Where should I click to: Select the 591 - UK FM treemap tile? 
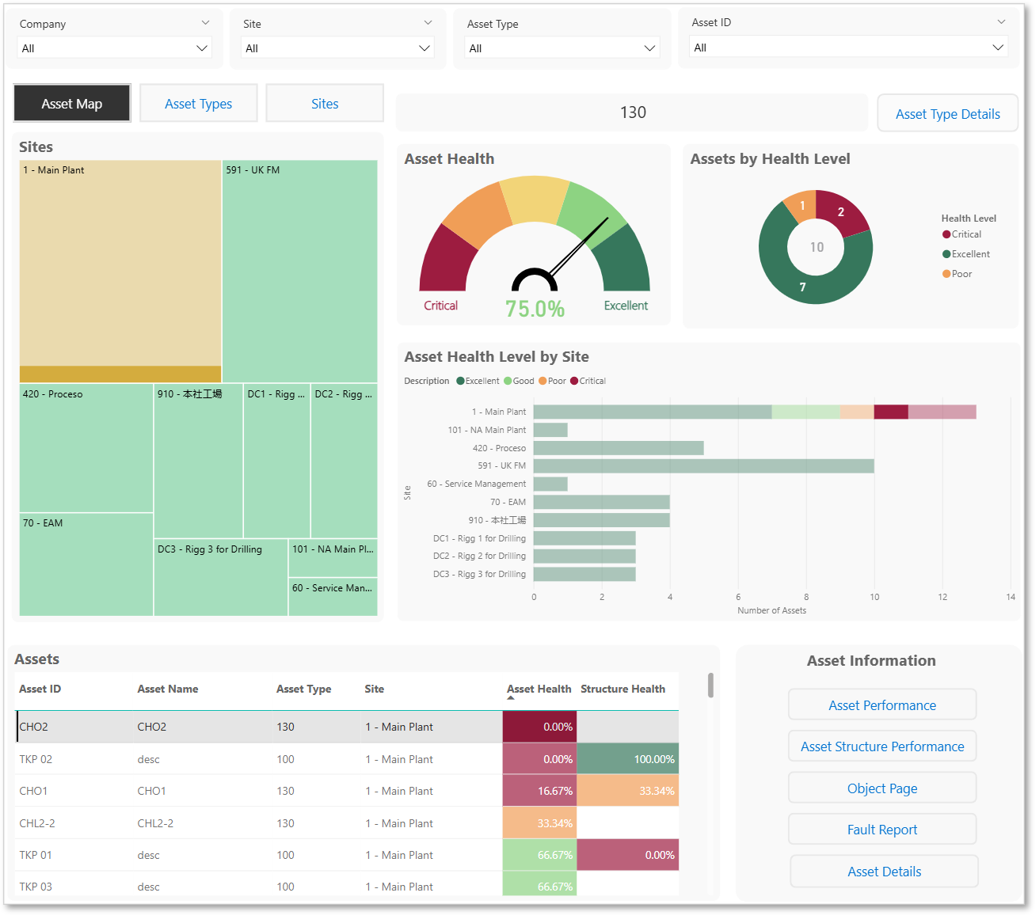(x=300, y=271)
